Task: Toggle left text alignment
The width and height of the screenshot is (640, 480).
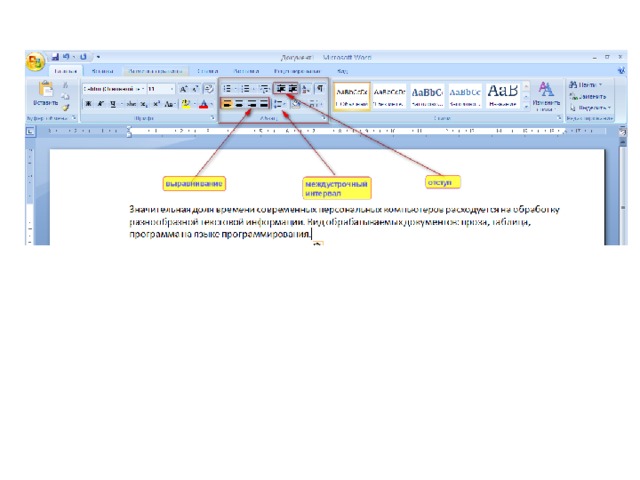Action: point(228,103)
